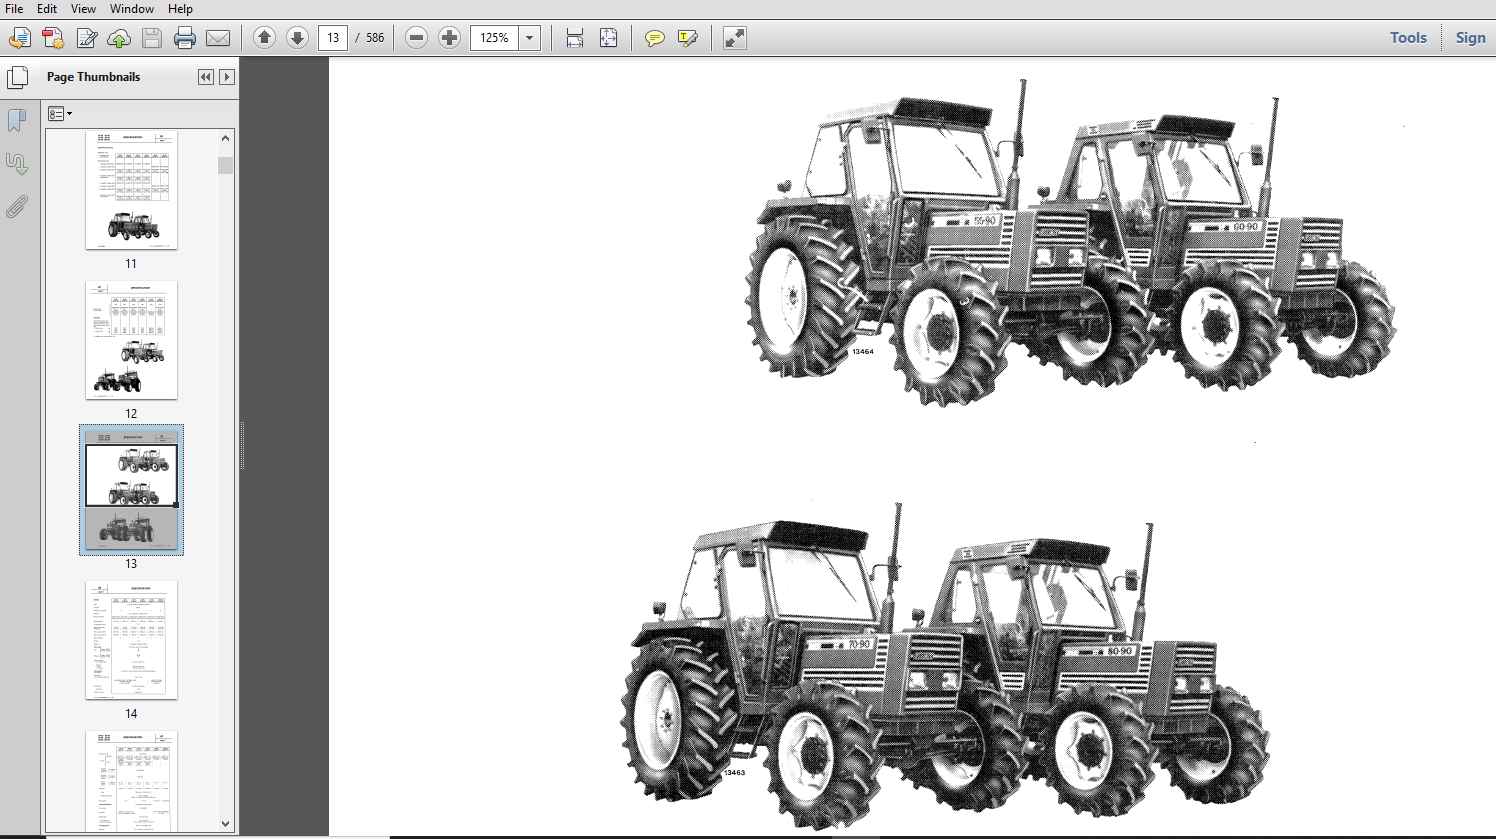
Task: Click the expand panel right arrow
Action: click(x=227, y=77)
